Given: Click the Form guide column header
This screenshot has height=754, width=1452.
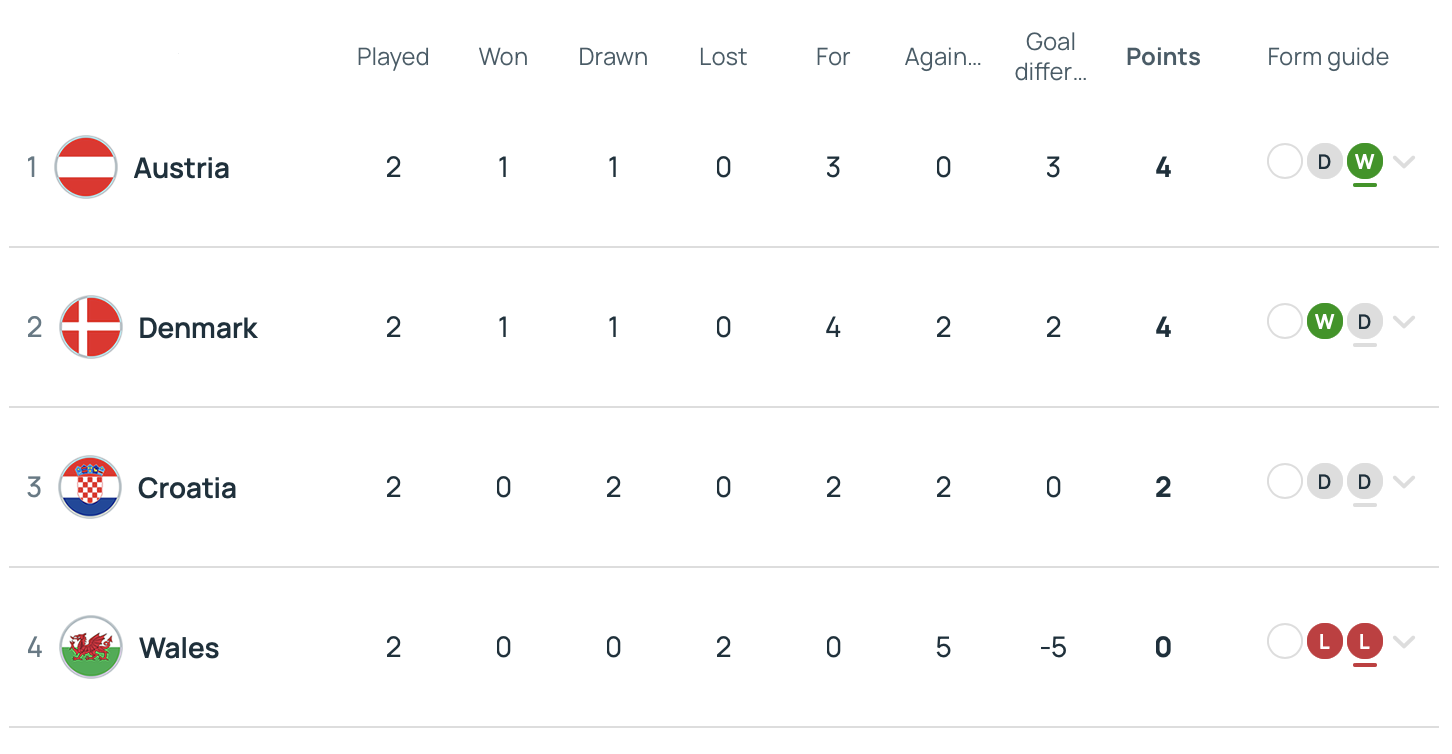Looking at the screenshot, I should tap(1327, 57).
